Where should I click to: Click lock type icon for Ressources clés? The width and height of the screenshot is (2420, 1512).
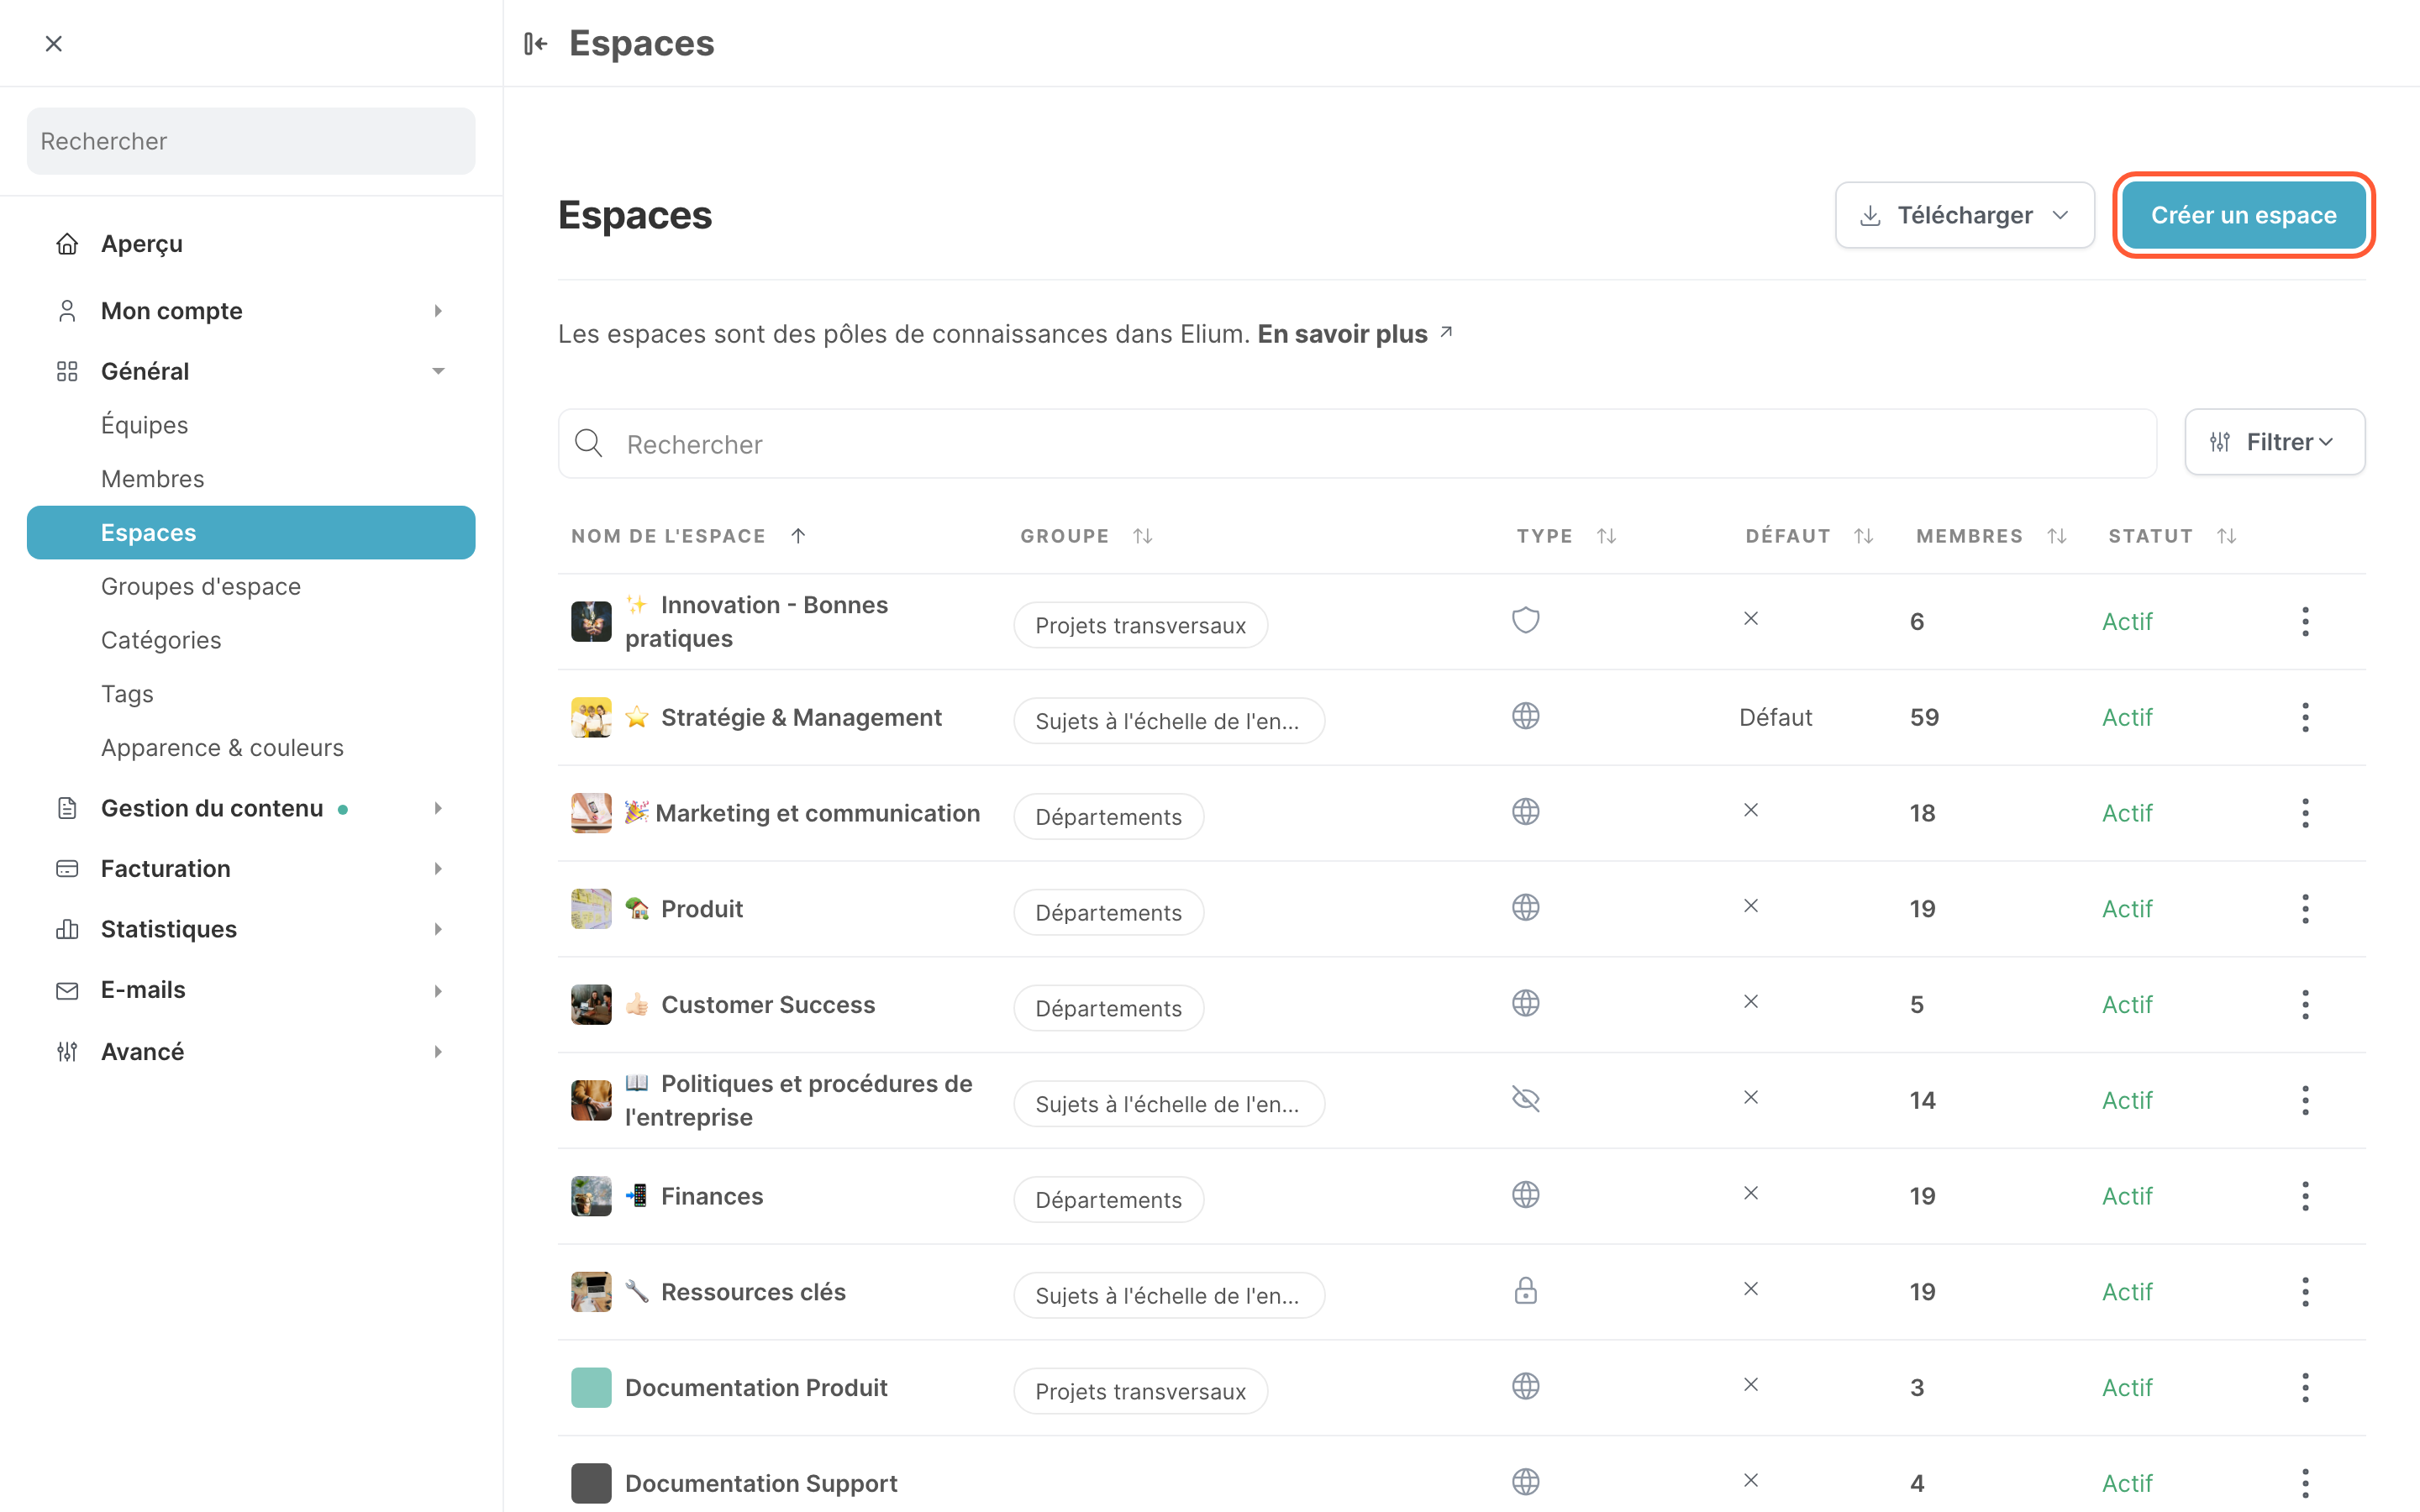click(x=1525, y=1291)
